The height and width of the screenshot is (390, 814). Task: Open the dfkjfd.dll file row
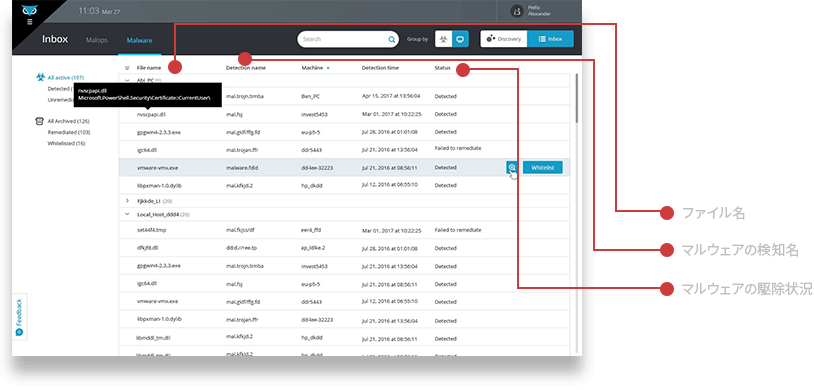pos(147,248)
